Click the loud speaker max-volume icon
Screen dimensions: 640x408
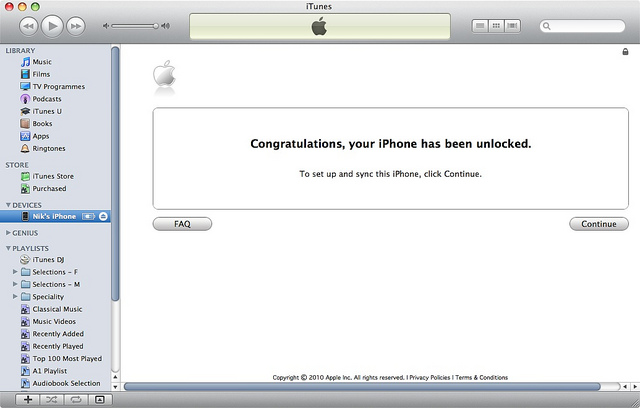tap(165, 26)
